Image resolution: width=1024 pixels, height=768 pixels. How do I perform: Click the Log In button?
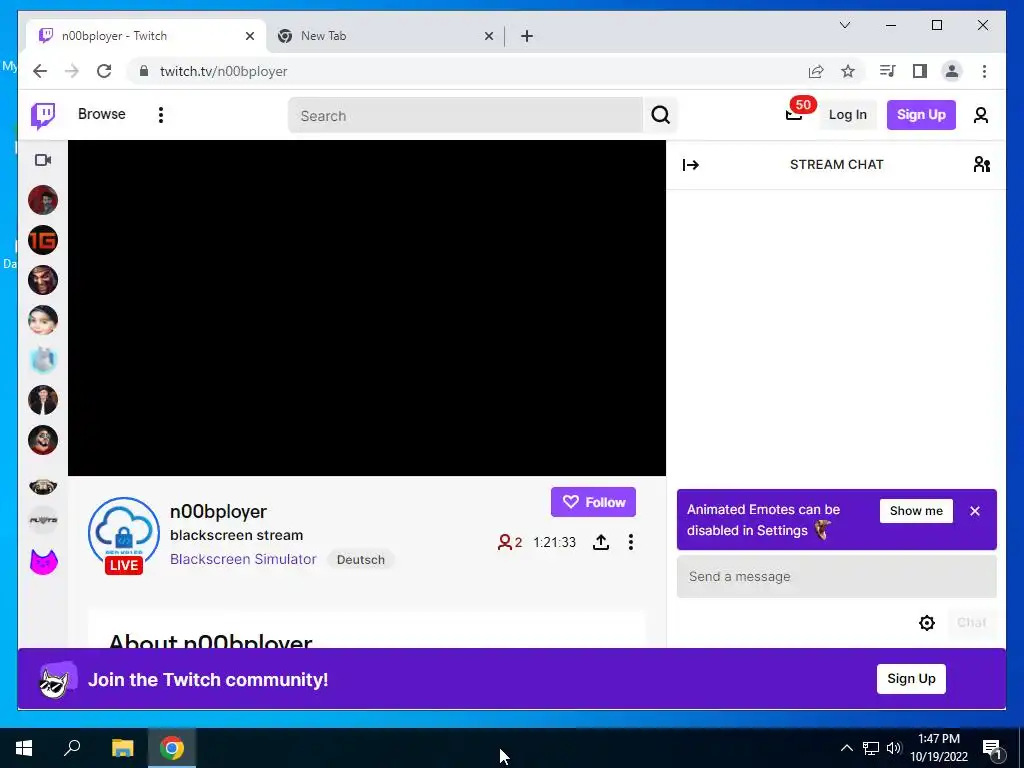(x=847, y=115)
